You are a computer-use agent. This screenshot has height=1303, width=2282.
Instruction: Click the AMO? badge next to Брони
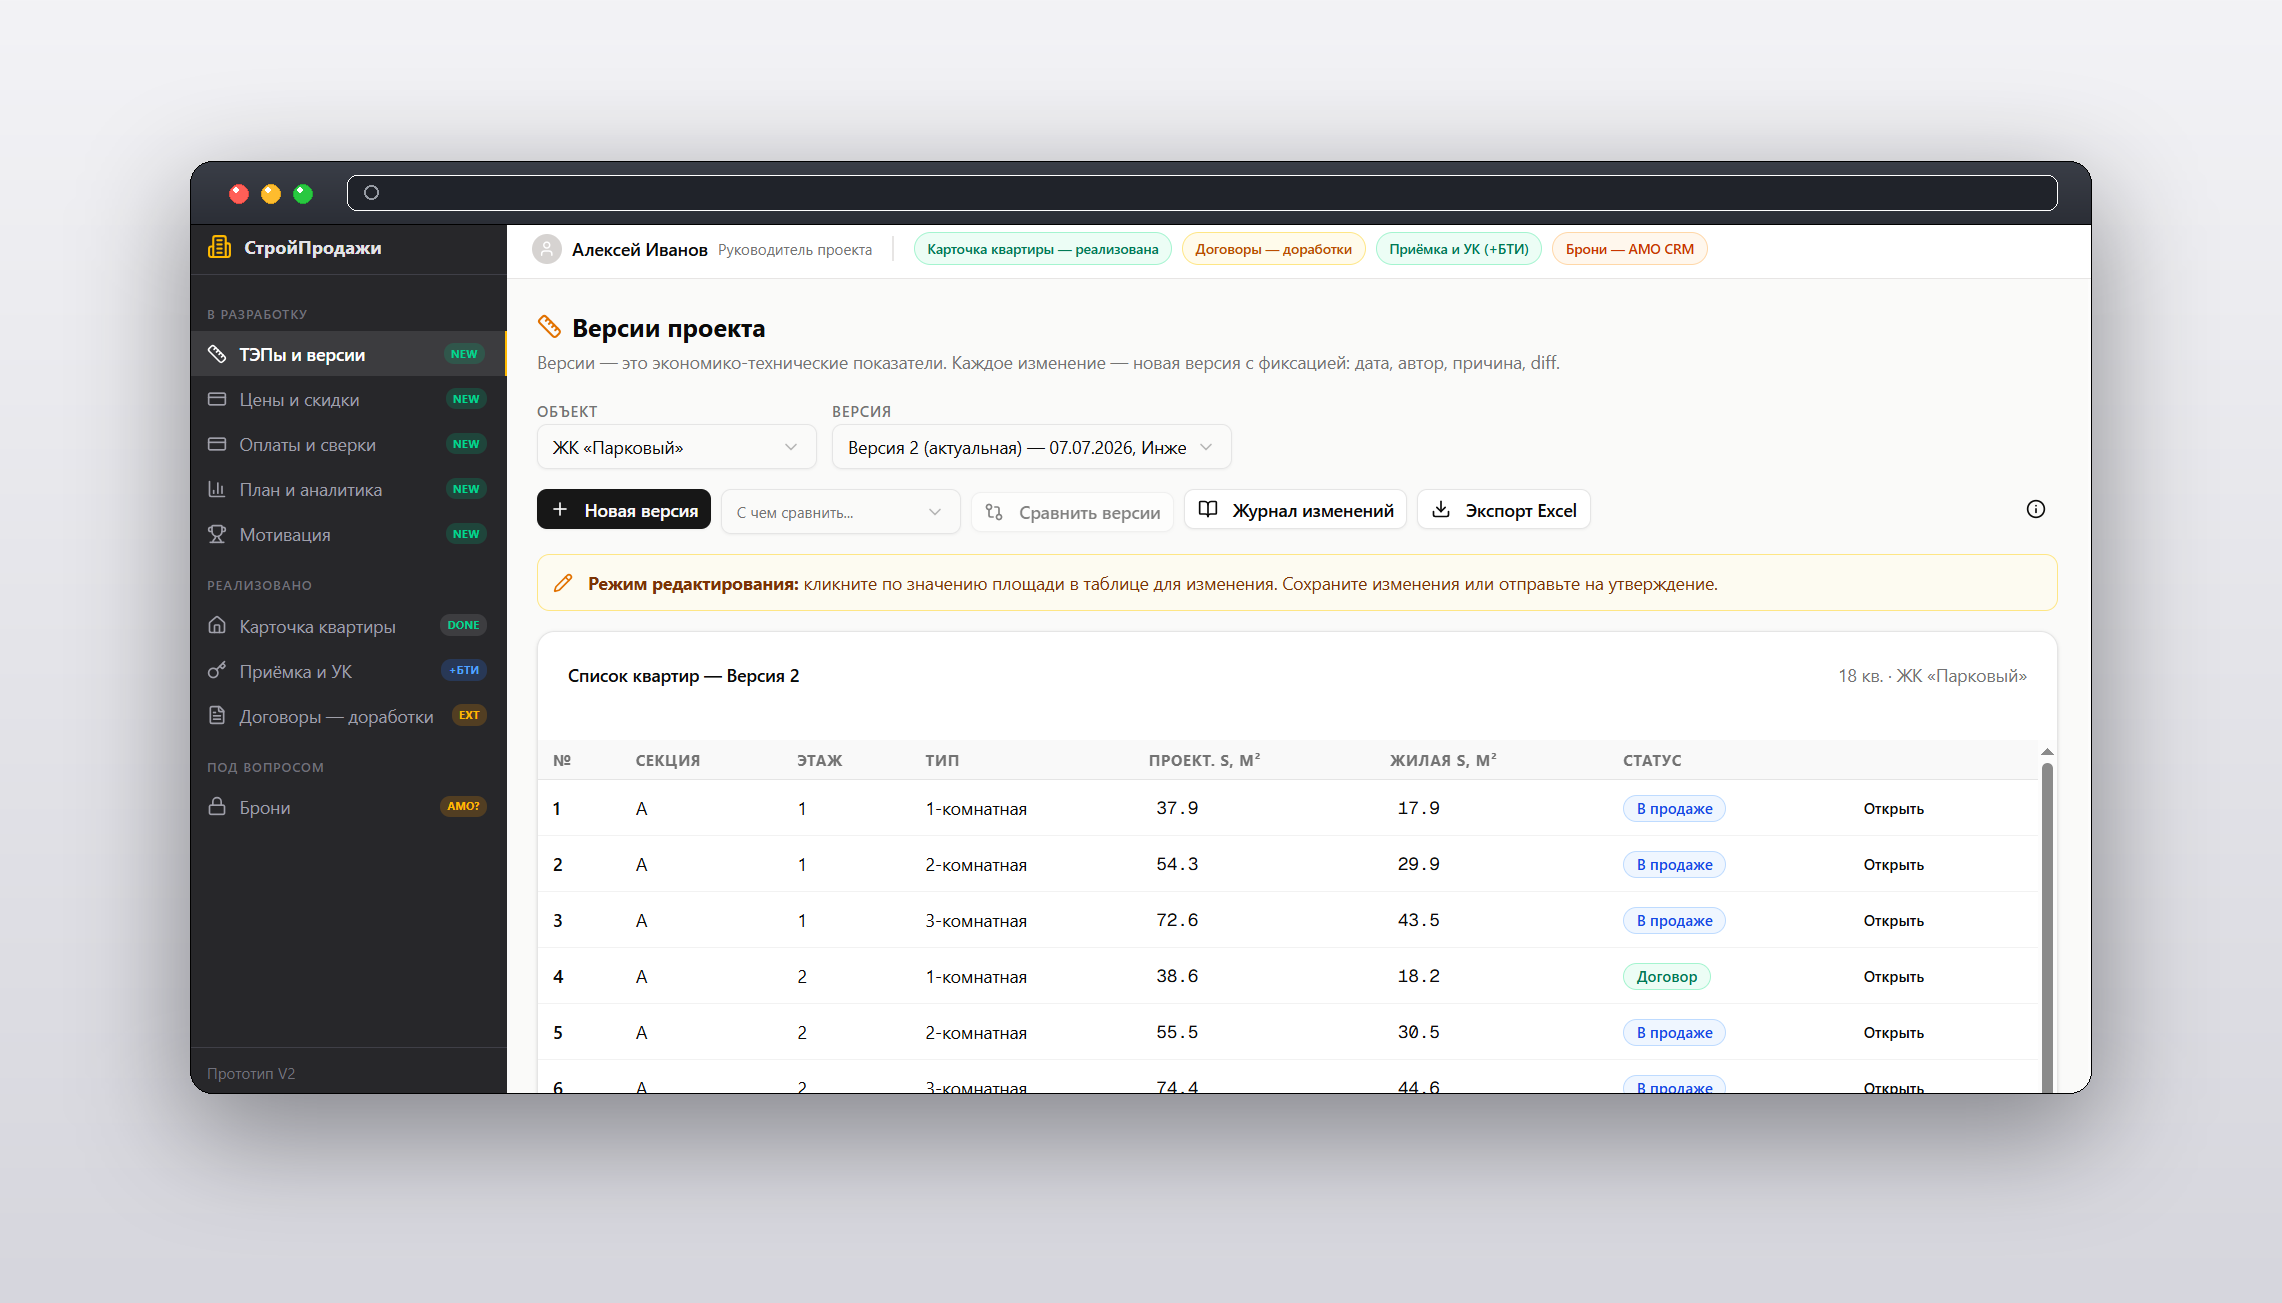tap(463, 806)
